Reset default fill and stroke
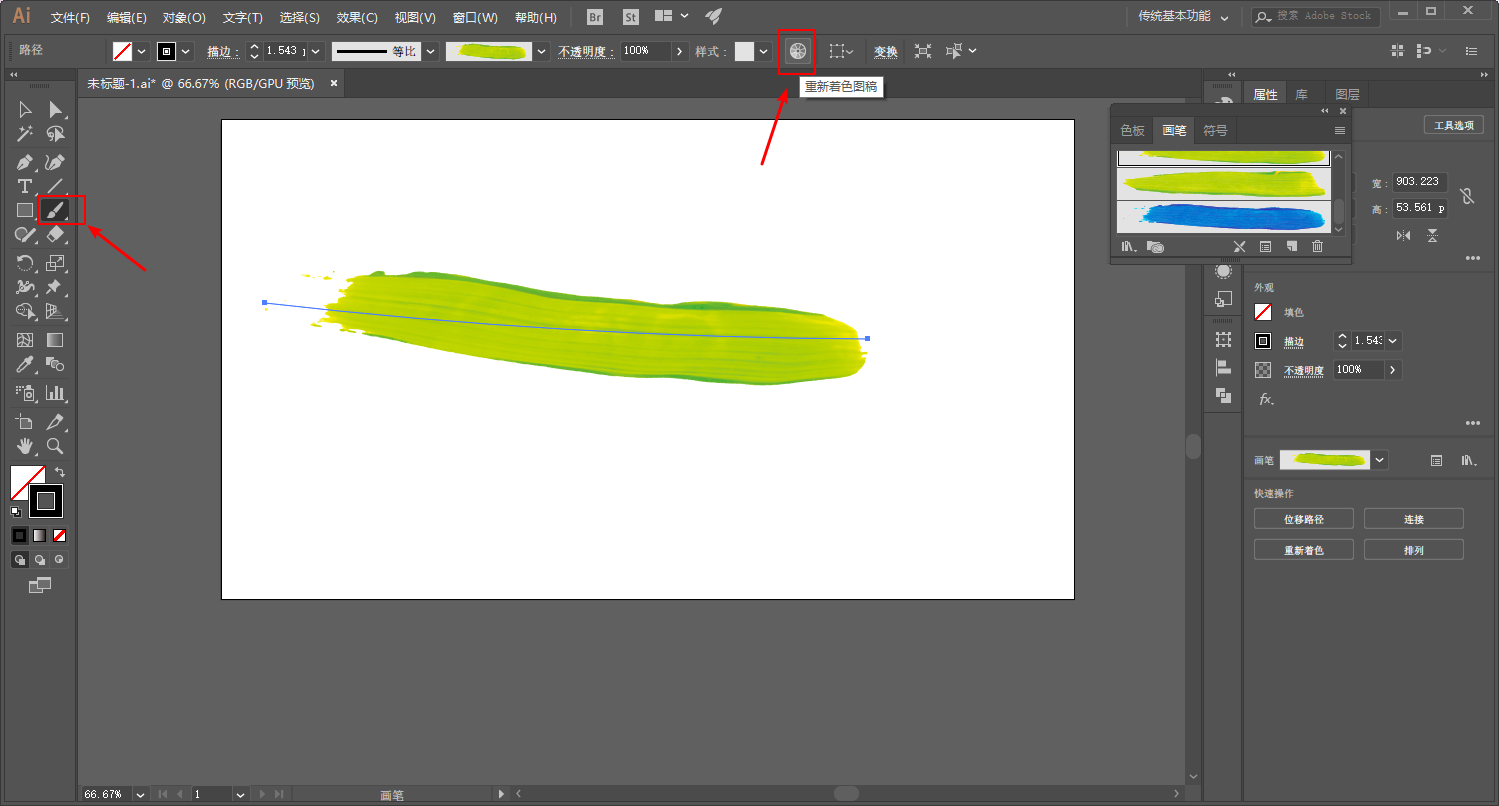 click(x=16, y=511)
